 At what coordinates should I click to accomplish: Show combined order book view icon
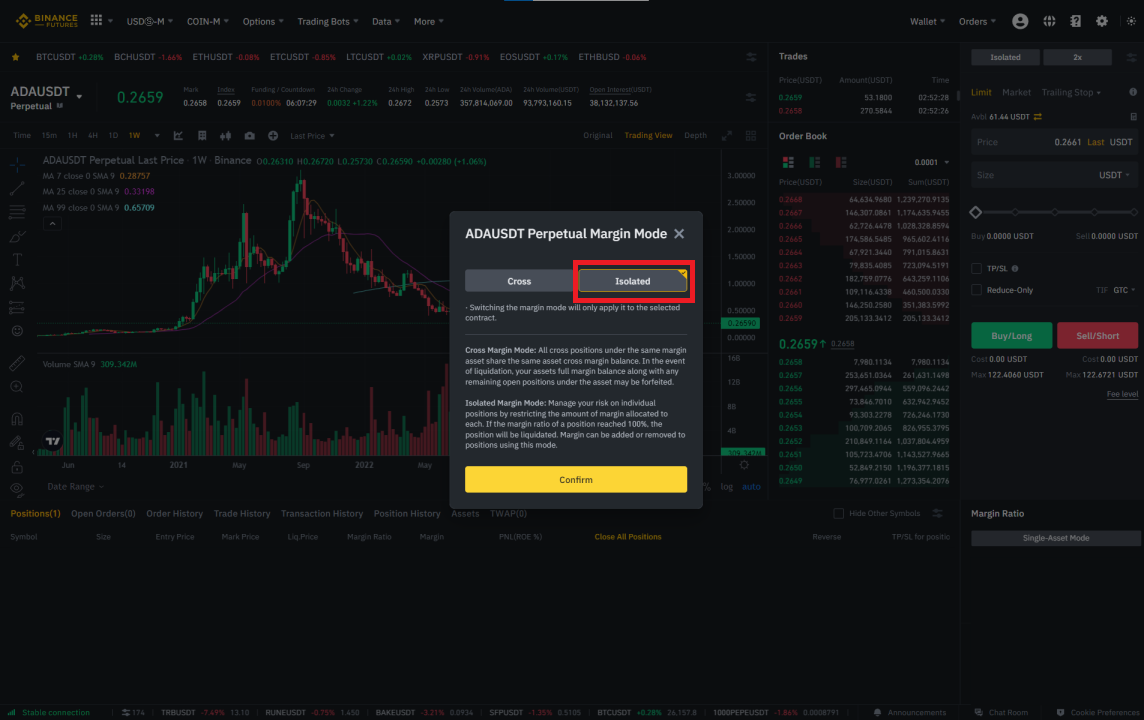(x=788, y=162)
